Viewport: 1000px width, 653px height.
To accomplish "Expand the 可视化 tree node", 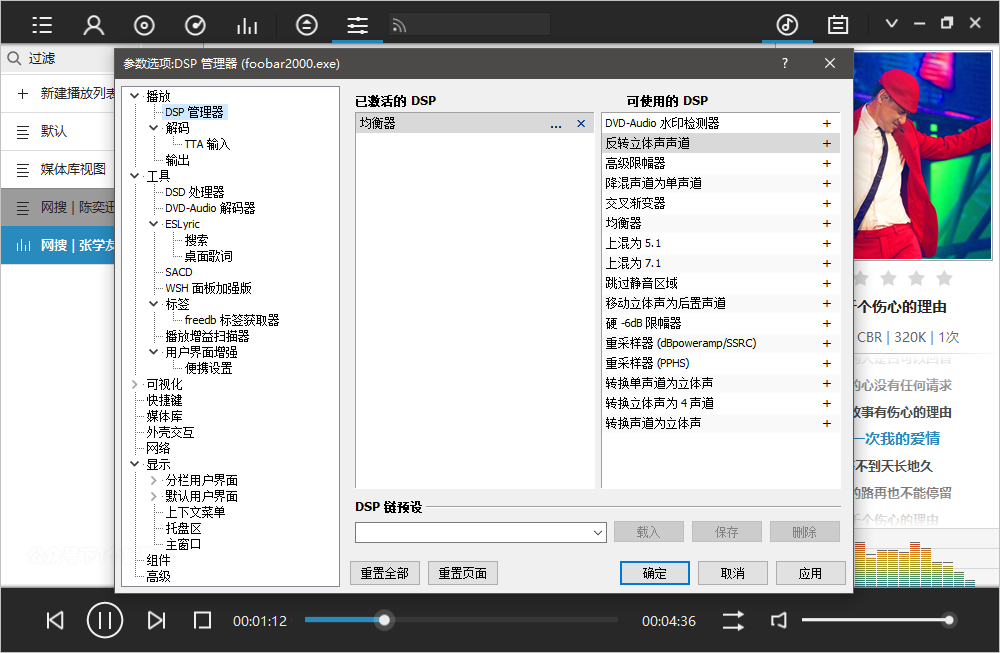I will [135, 384].
